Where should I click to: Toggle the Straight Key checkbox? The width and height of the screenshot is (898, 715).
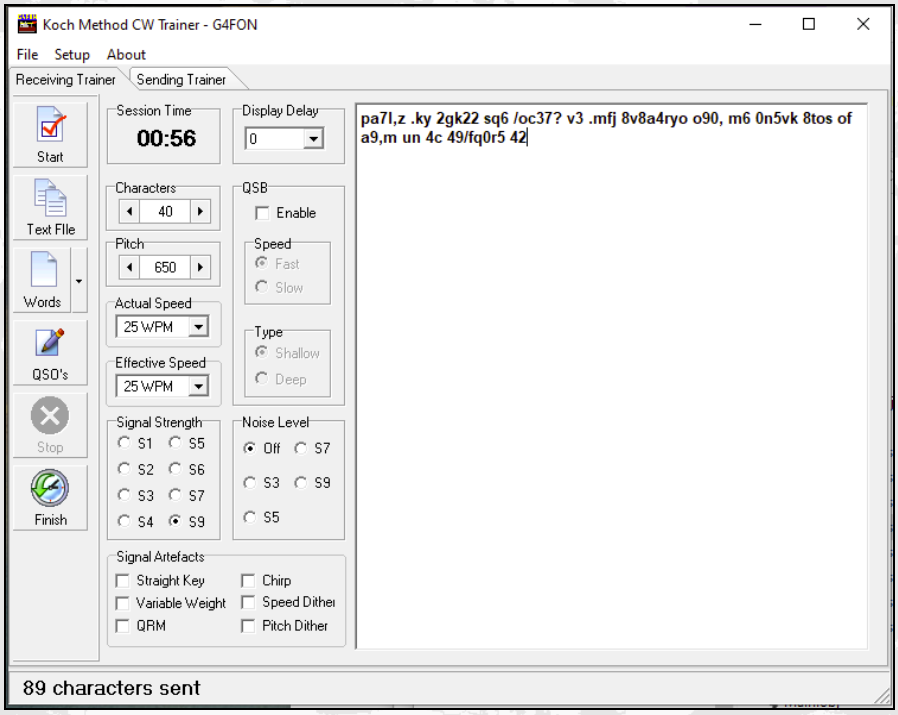tap(123, 581)
